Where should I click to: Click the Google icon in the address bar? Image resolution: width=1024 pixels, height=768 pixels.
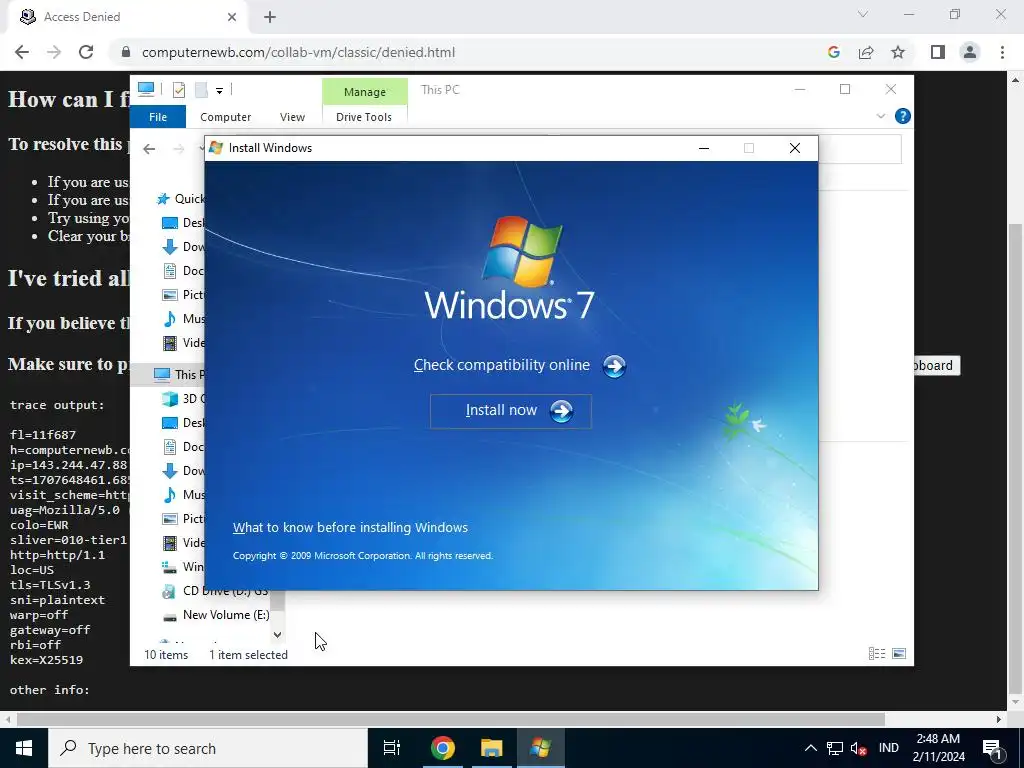(x=833, y=52)
